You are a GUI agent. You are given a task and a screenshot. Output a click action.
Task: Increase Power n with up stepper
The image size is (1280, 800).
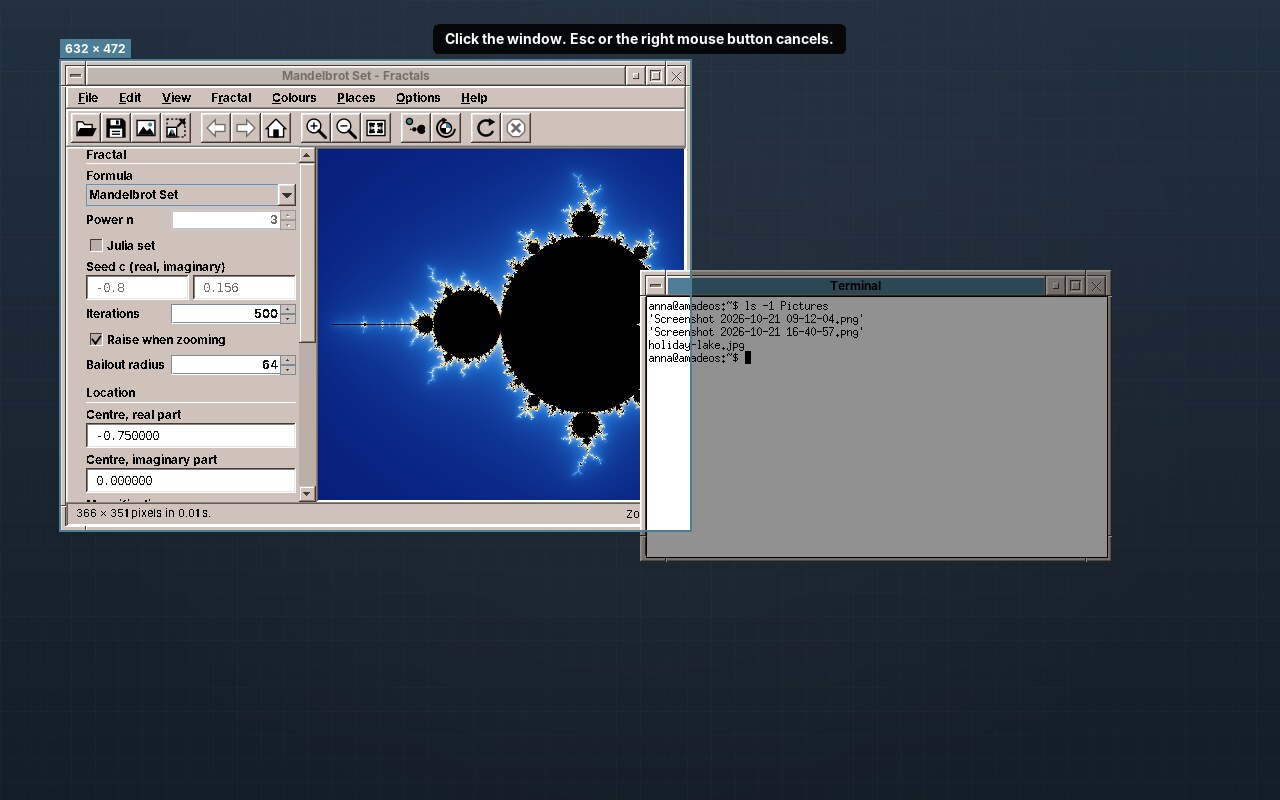click(288, 215)
